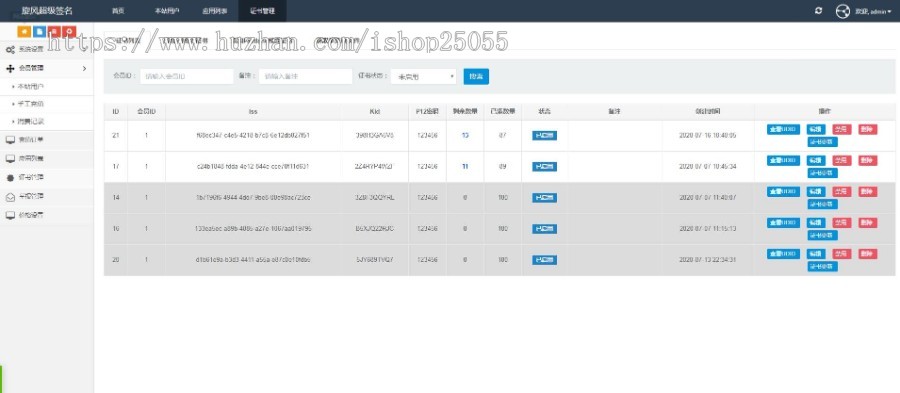
Task: Click widest blue action button in row ID 16
Action: coord(783,223)
